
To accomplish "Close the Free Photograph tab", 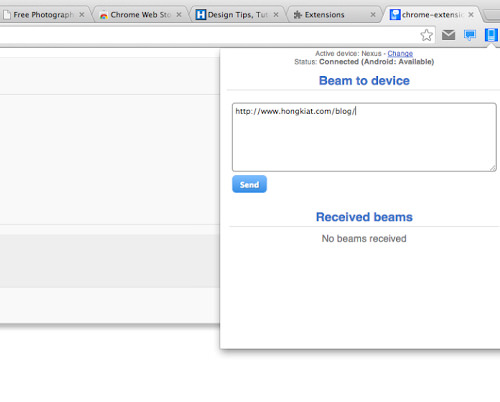I will [82, 15].
